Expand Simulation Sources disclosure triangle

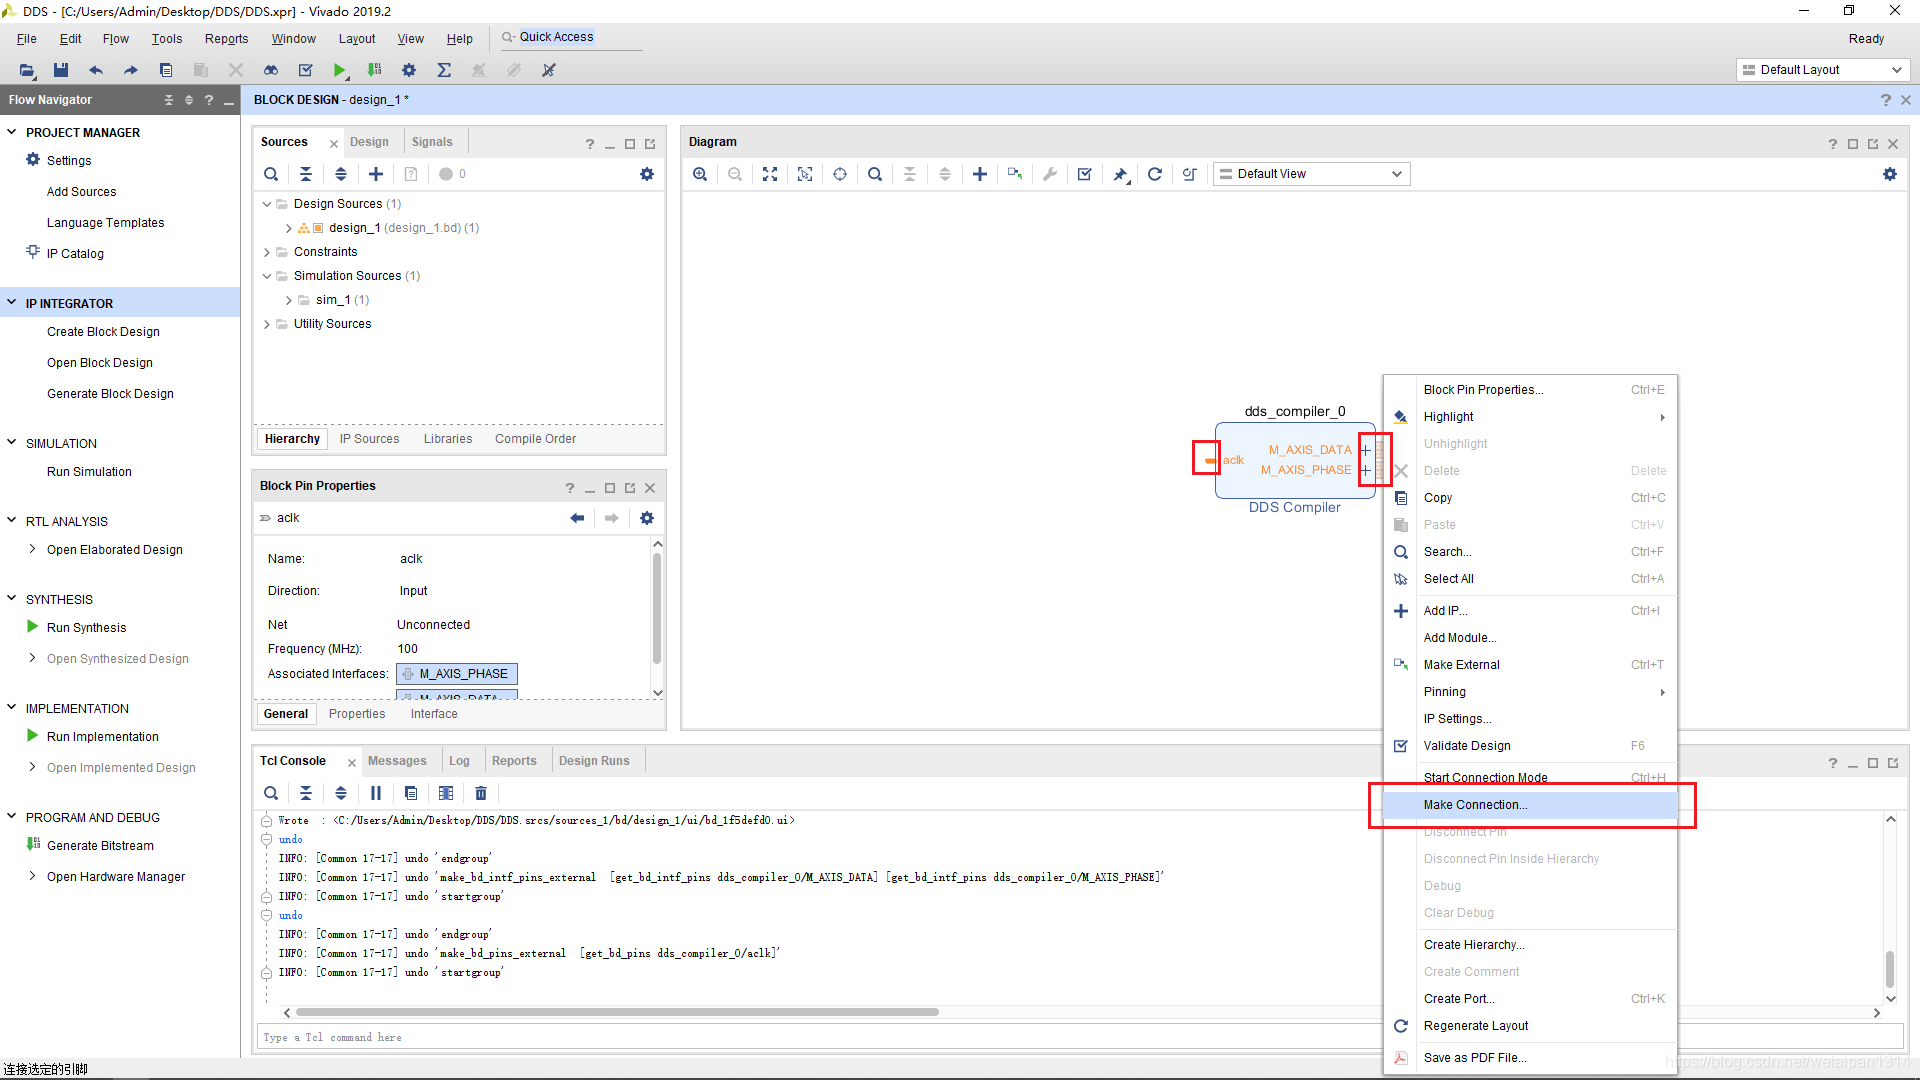pyautogui.click(x=266, y=276)
